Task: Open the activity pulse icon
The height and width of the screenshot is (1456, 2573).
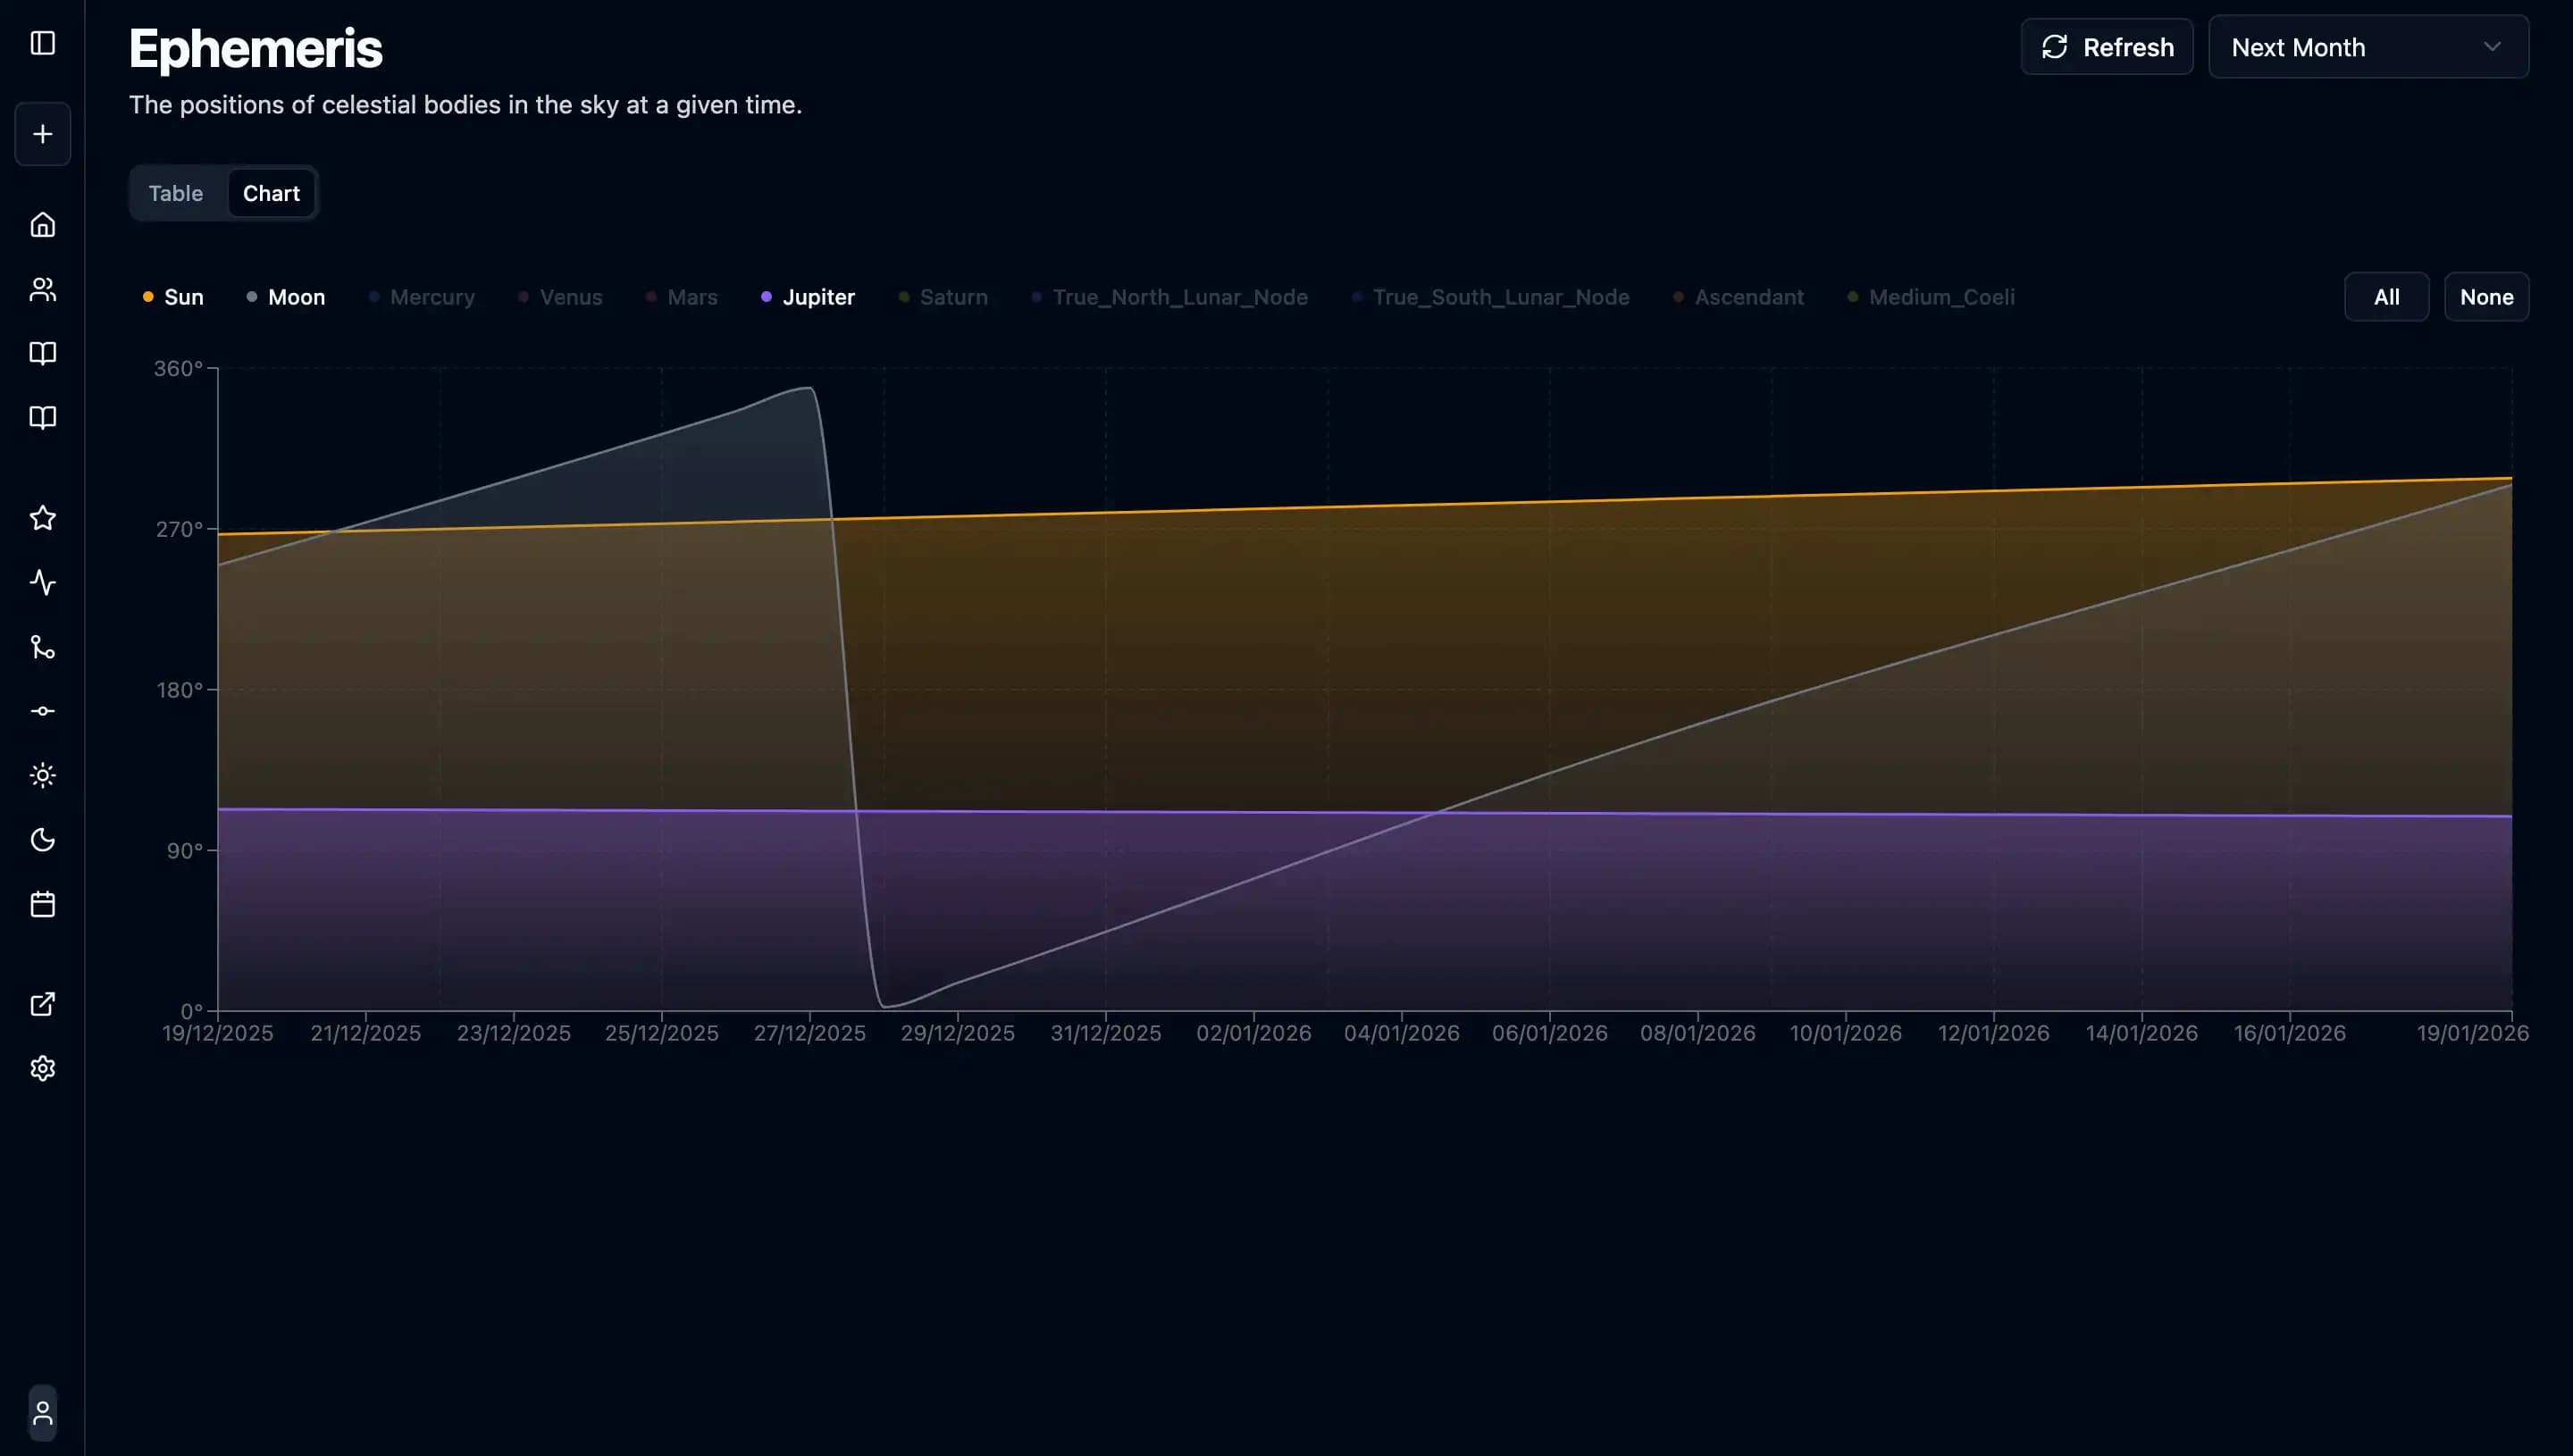Action: click(42, 582)
